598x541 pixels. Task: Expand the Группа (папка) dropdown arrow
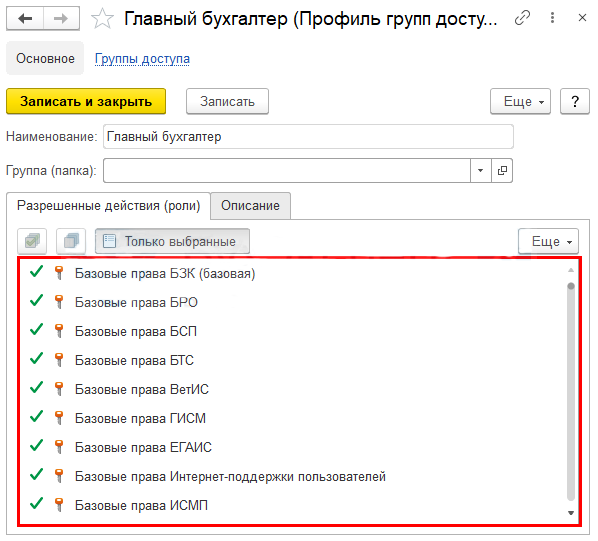click(x=481, y=170)
